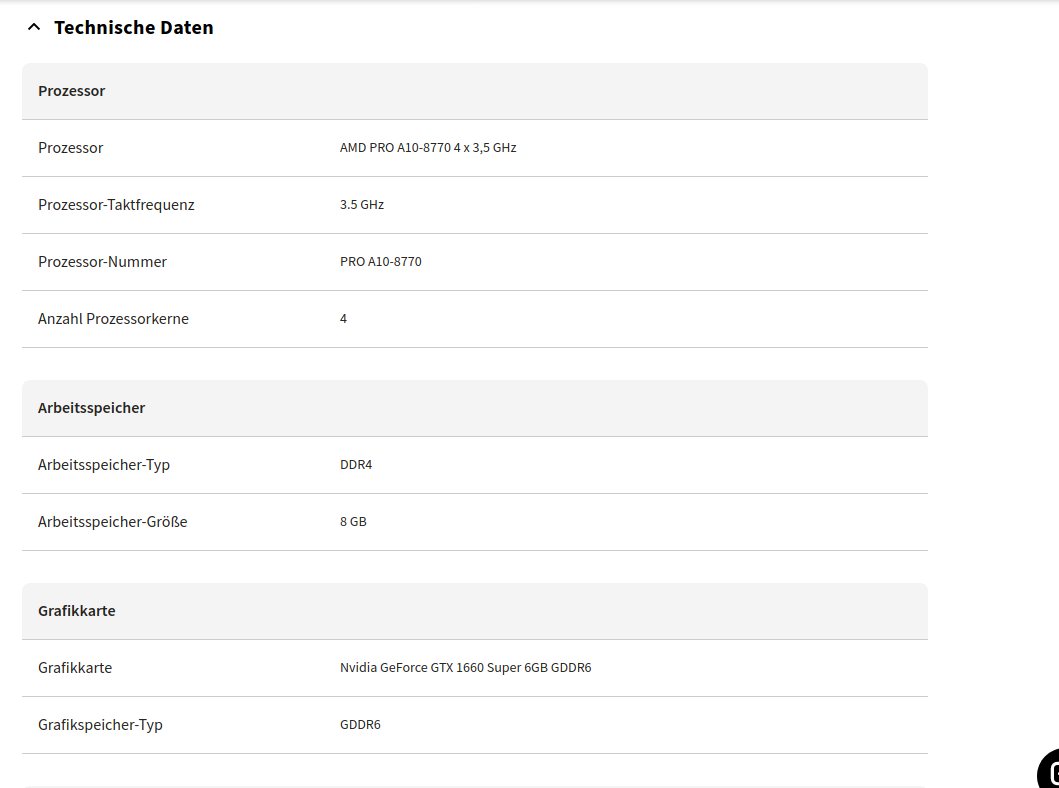Click the Arbeitsspeicher-Typ label

pos(104,465)
